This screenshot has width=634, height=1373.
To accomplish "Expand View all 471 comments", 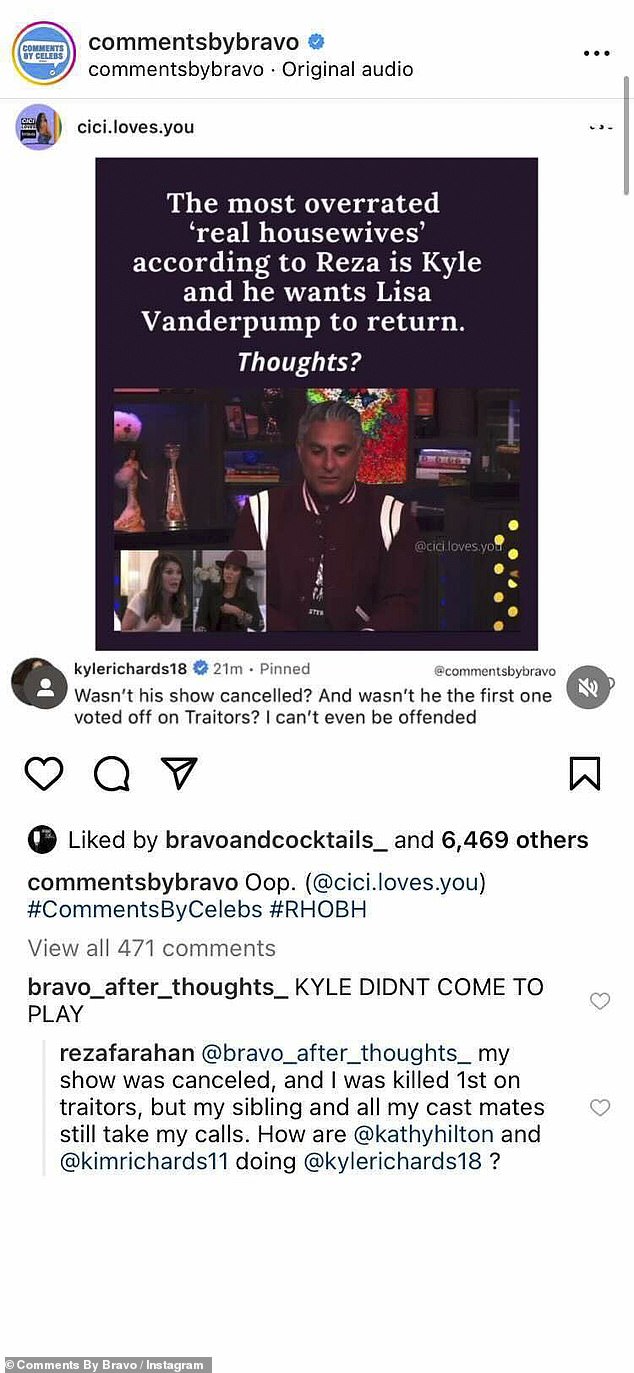I will [x=152, y=948].
